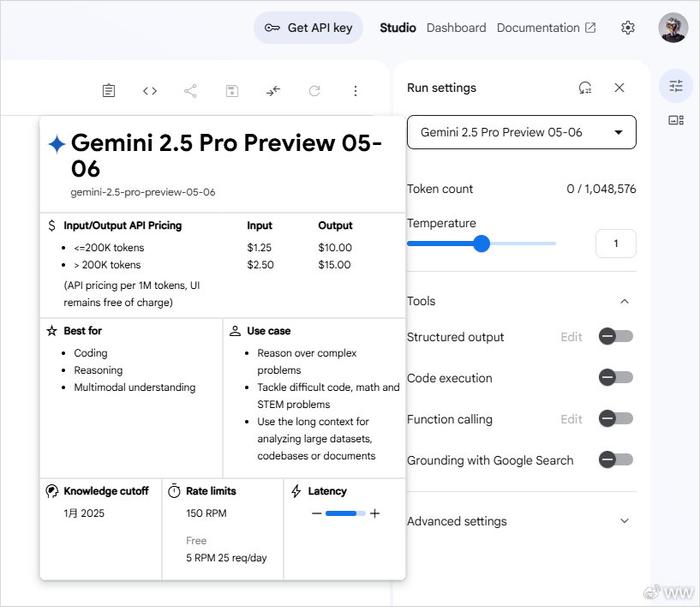700x607 pixels.
Task: Toggle run settings sliders icon in sidebar
Action: [676, 86]
